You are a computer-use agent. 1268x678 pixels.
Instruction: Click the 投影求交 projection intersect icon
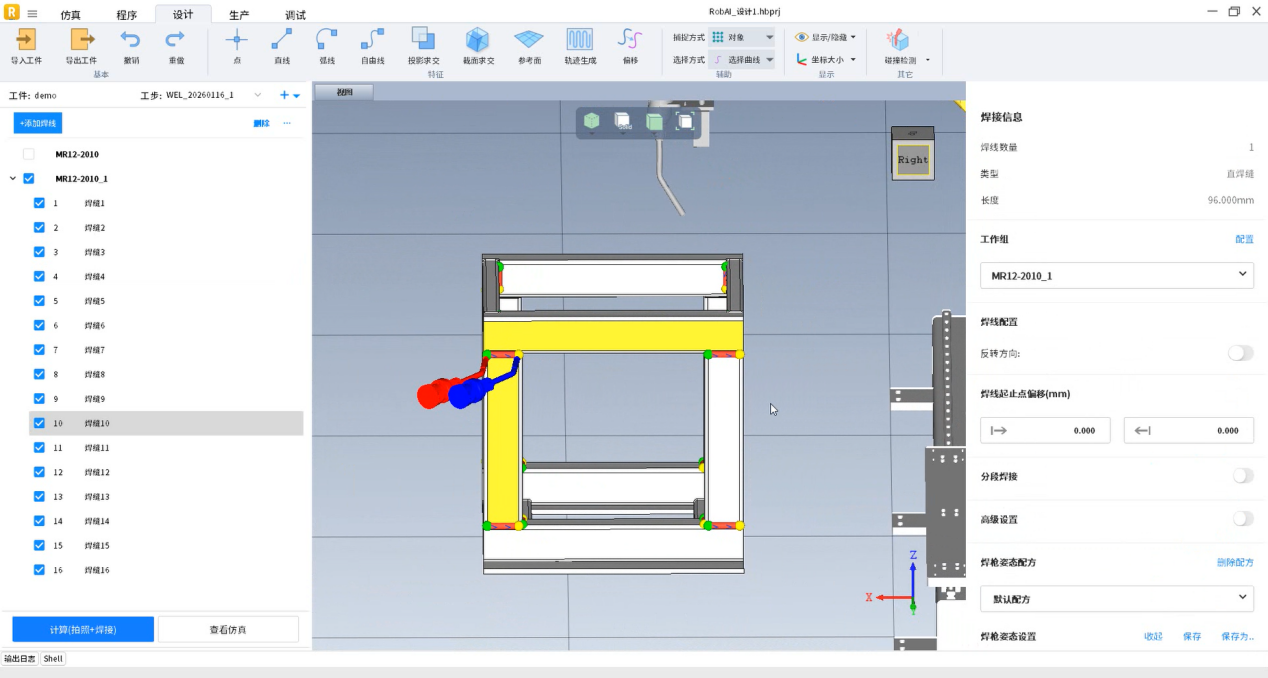[x=423, y=40]
